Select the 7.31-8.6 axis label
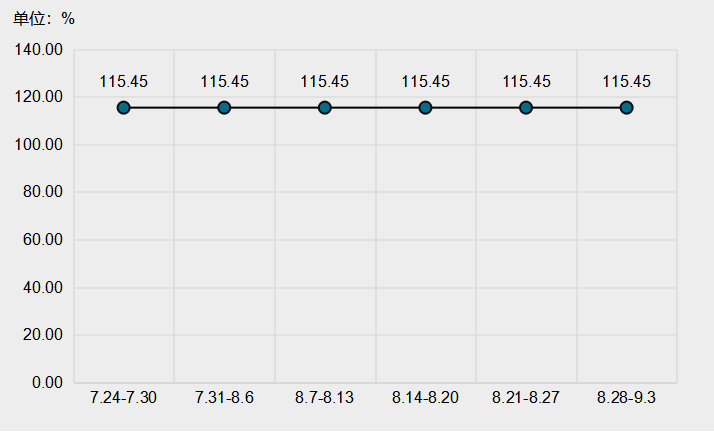Viewport: 714px width, 444px height. (x=224, y=398)
